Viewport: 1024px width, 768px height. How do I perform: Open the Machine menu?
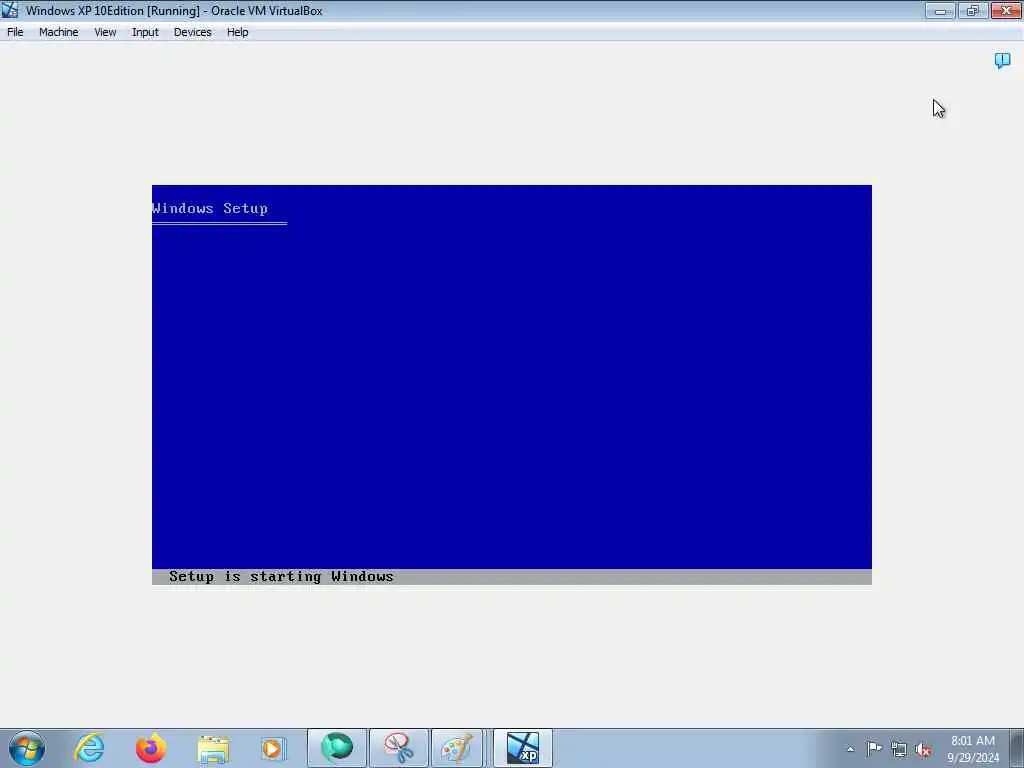tap(58, 32)
